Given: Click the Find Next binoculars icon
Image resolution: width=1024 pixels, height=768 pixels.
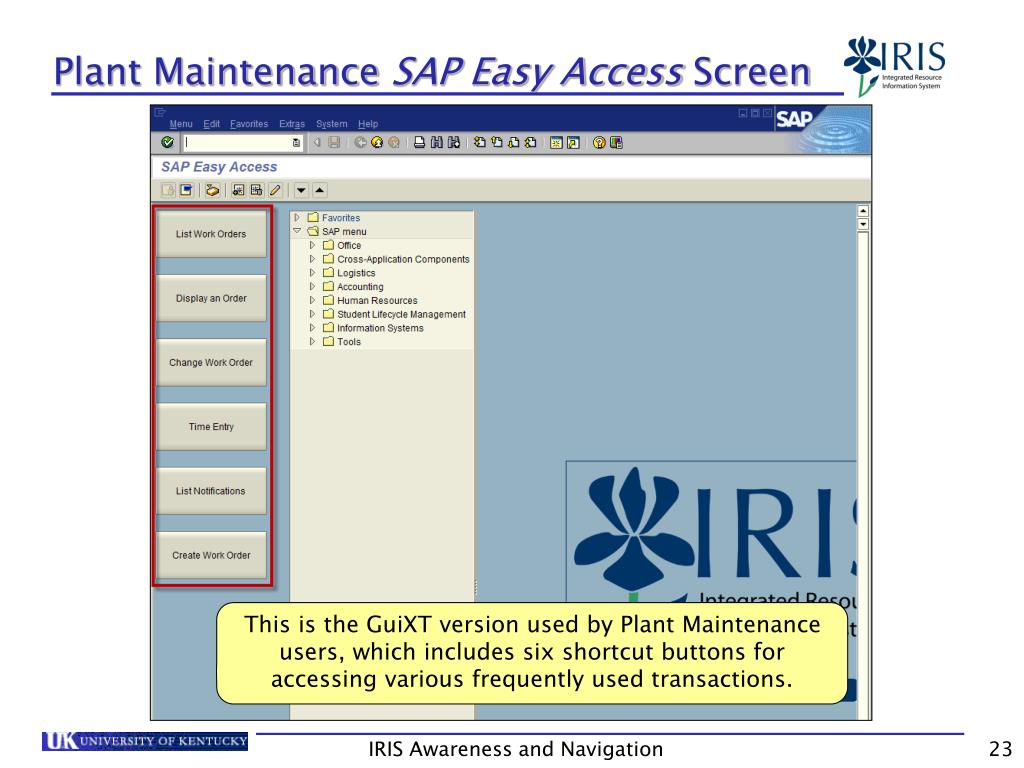Looking at the screenshot, I should pos(454,142).
